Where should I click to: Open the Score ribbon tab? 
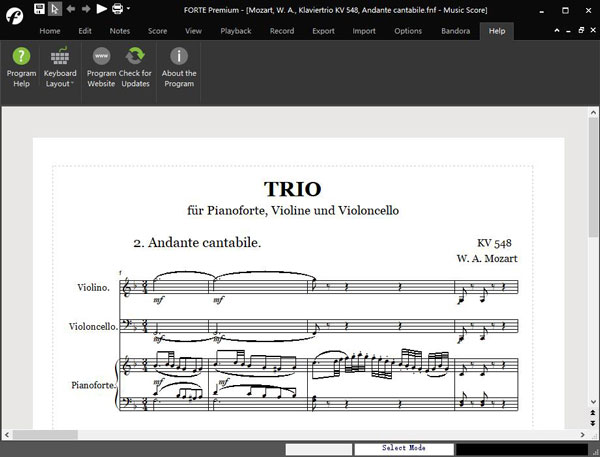[158, 31]
